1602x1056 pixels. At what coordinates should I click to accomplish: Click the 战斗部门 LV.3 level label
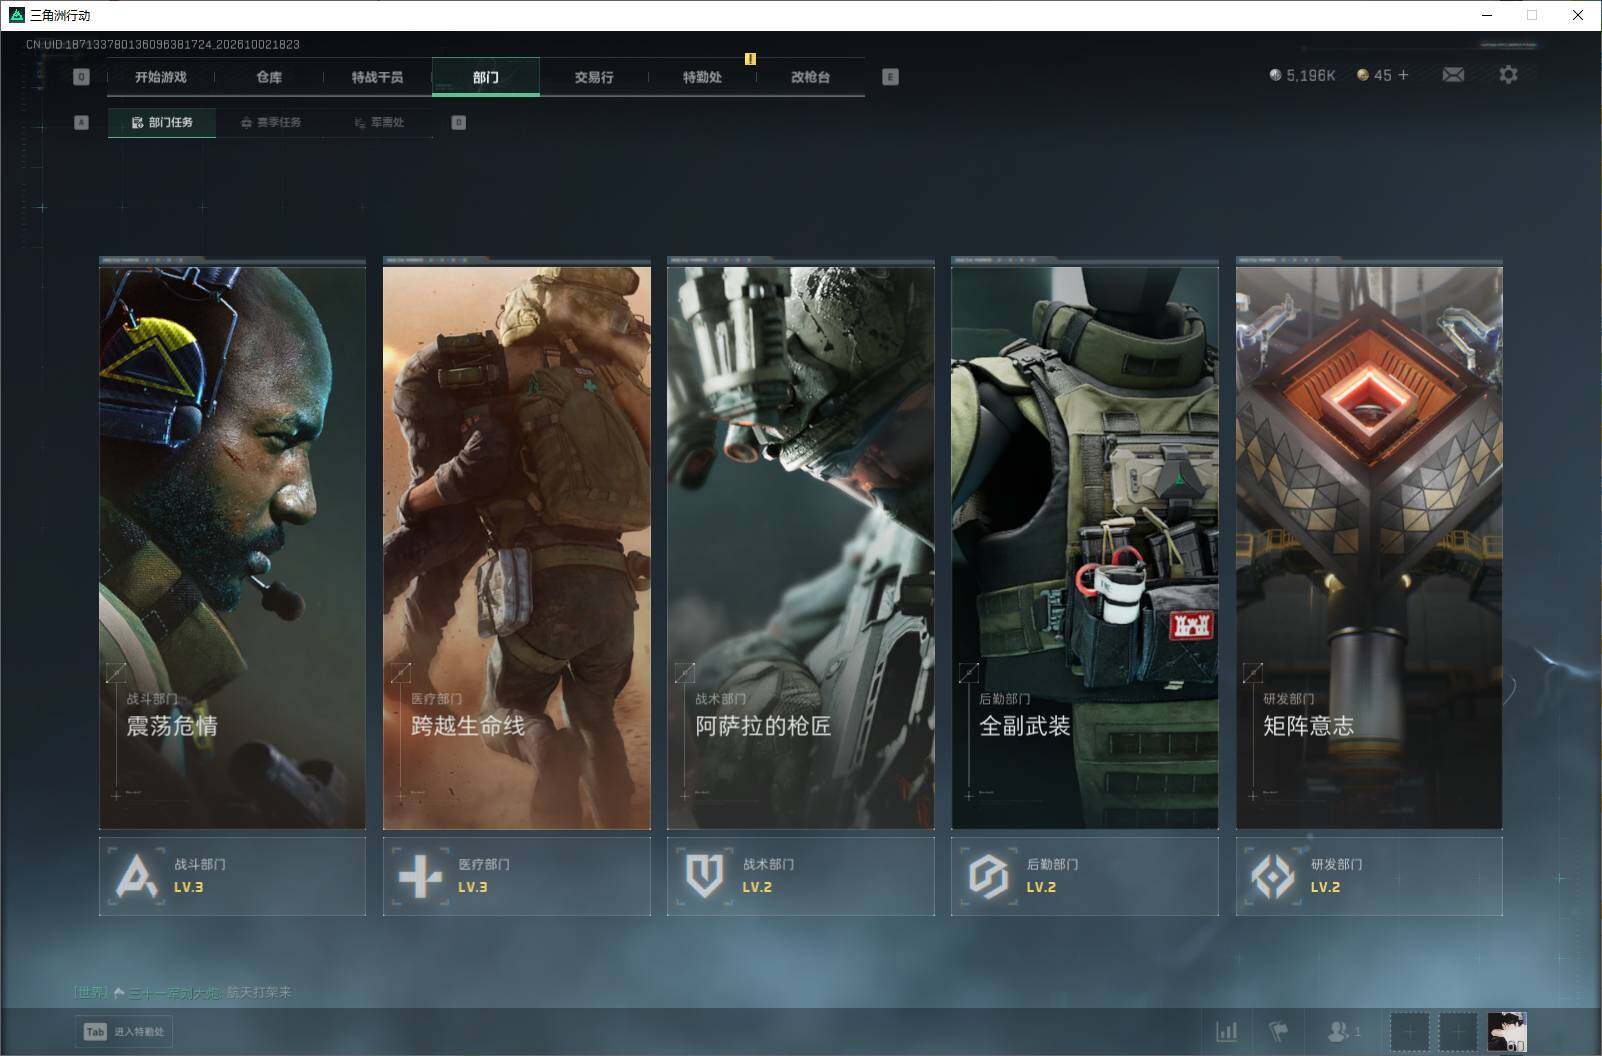189,887
